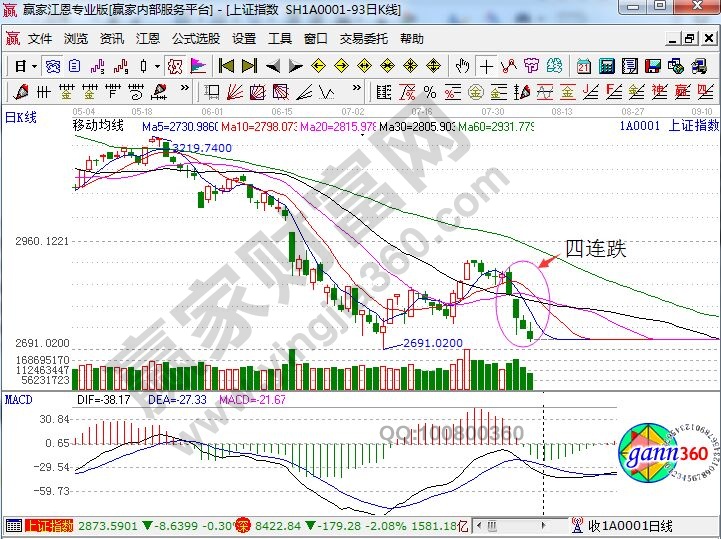
Task: Click the black left arrow playback icon
Action: click(x=272, y=66)
